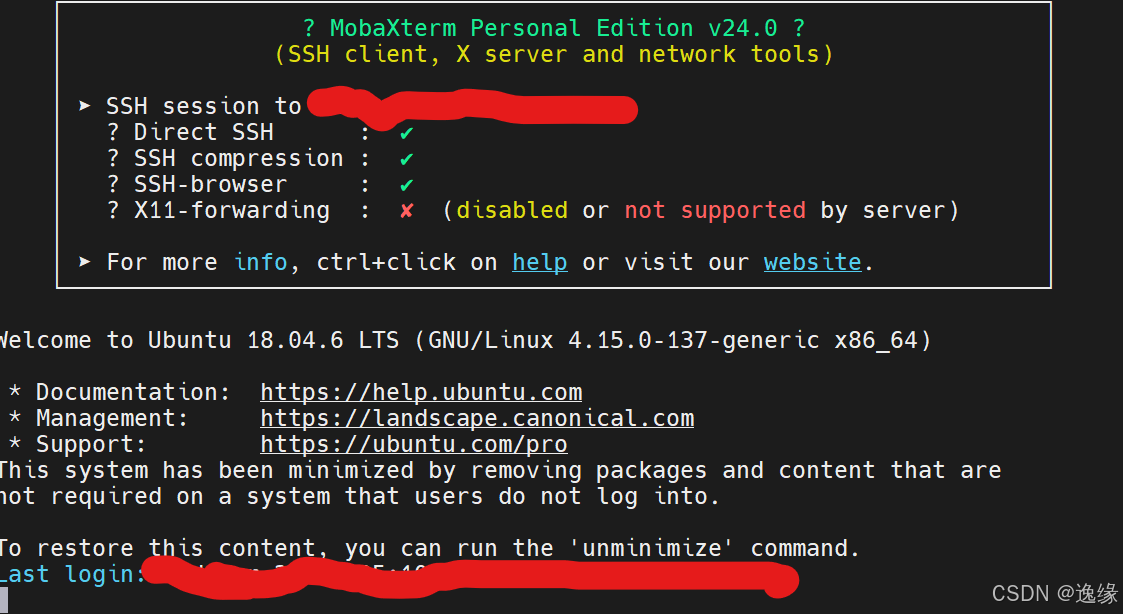Open the https://landscape.canonical.com management link
1123x614 pixels.
click(477, 418)
